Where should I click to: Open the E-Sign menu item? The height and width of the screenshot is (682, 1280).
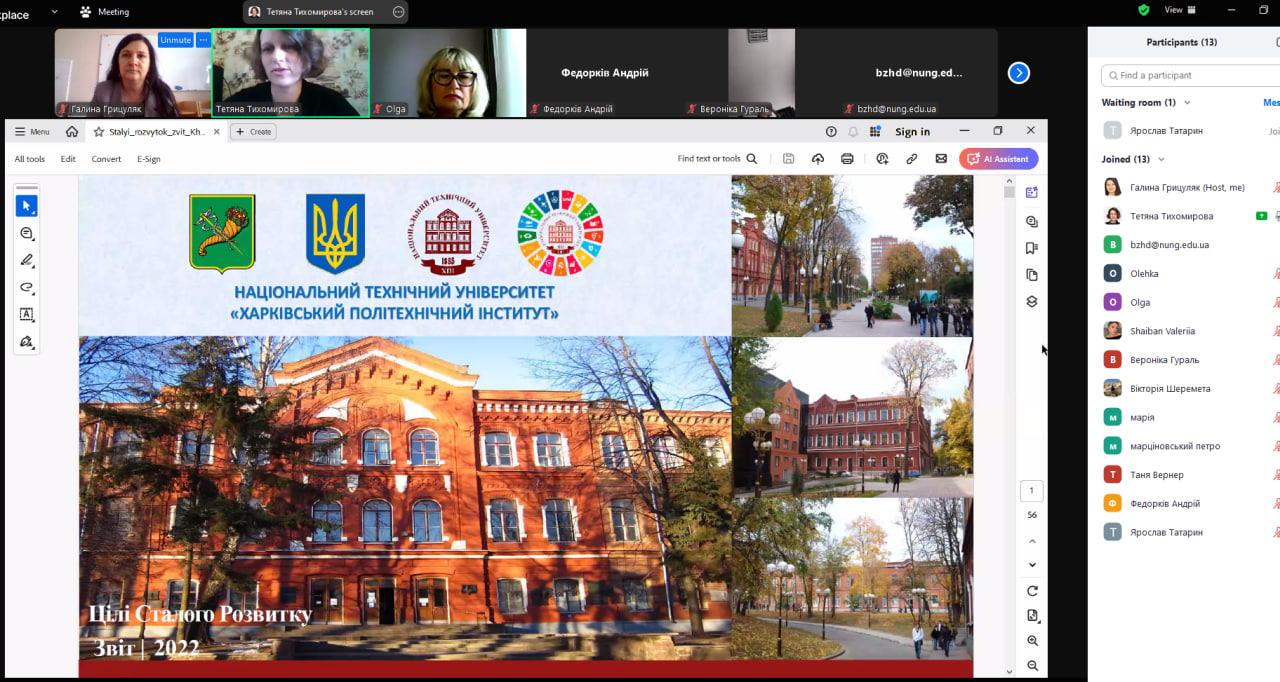click(148, 159)
